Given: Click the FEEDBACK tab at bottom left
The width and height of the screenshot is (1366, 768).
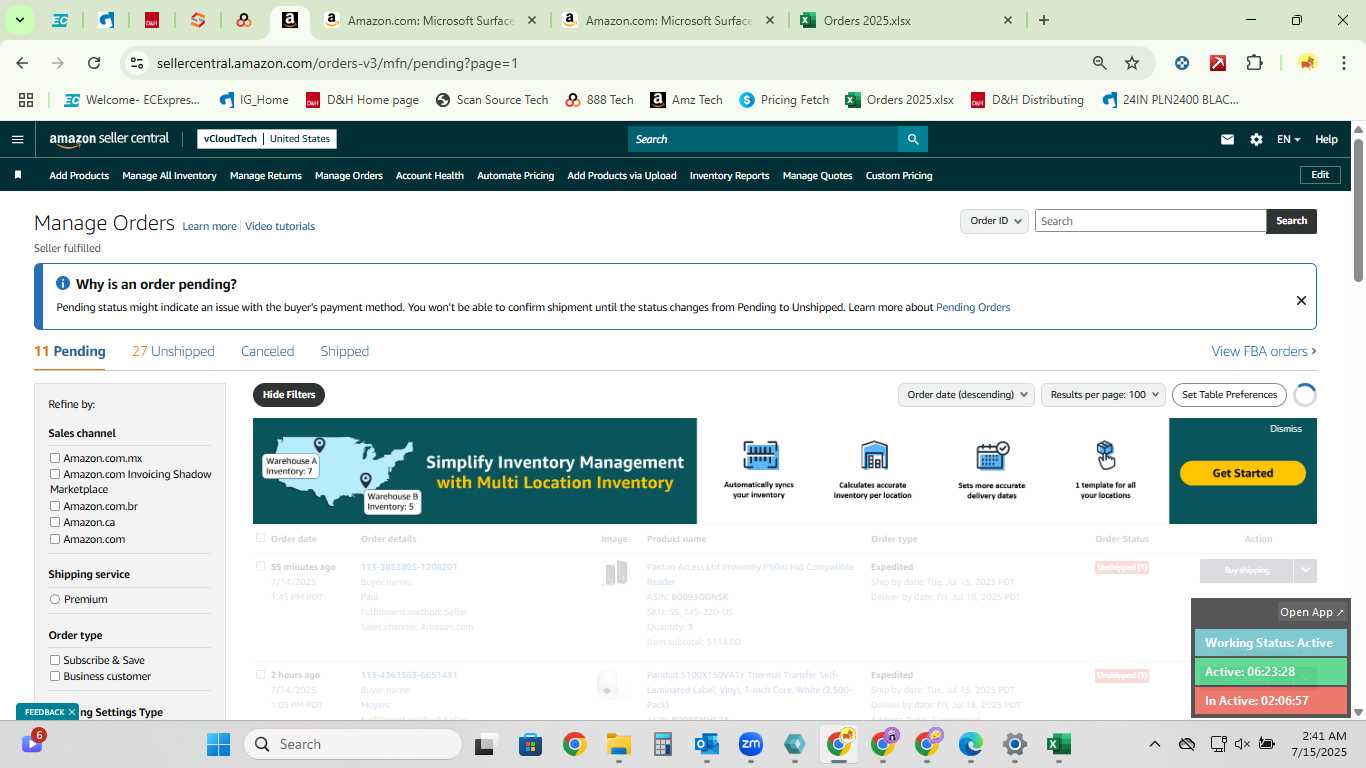Looking at the screenshot, I should click(46, 712).
